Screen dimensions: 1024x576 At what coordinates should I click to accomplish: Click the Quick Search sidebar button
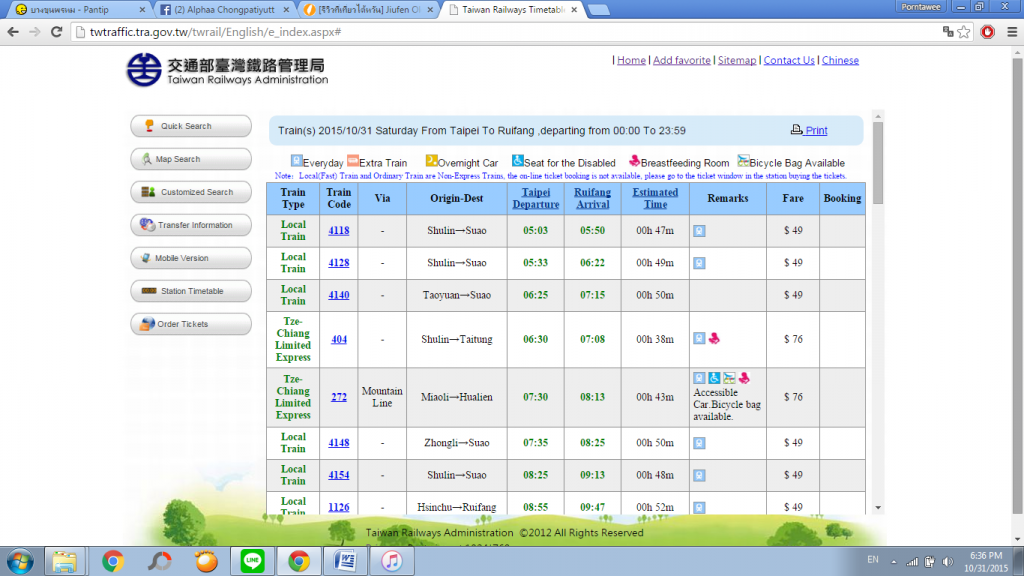click(190, 126)
